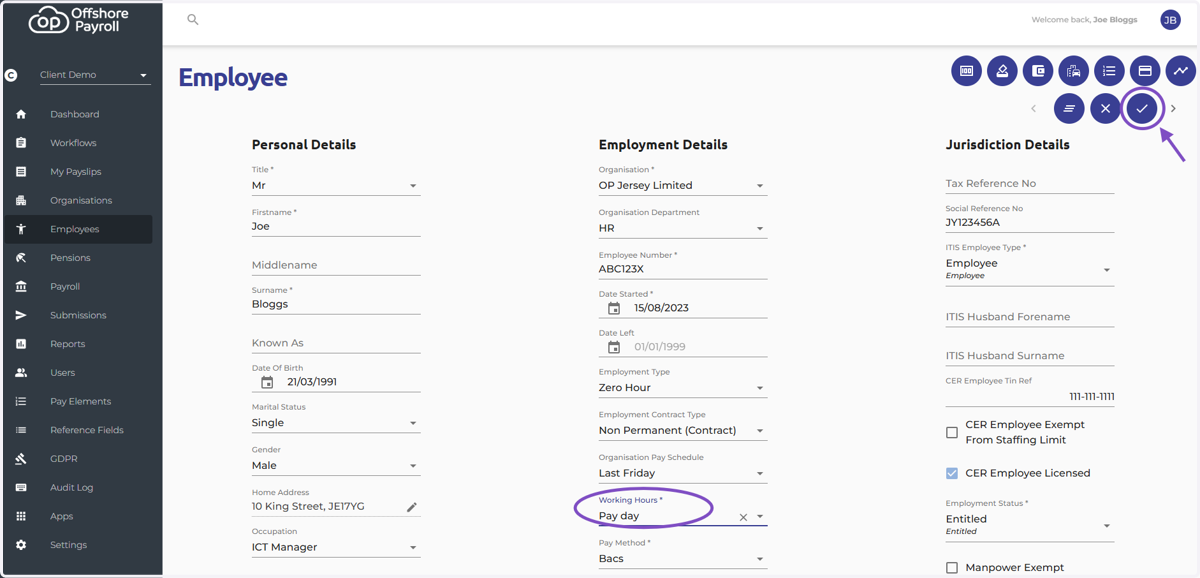
Task: Click the building and car icon button
Action: click(1074, 71)
